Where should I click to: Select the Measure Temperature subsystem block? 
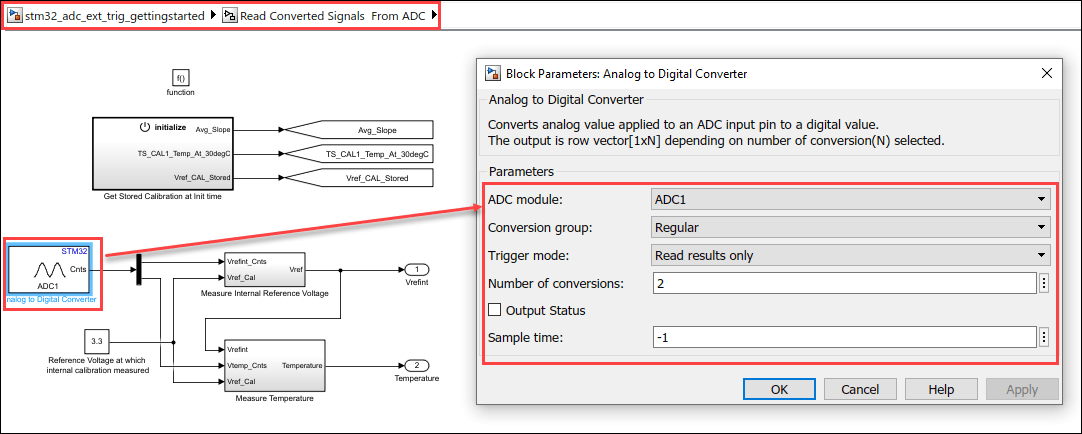point(275,365)
